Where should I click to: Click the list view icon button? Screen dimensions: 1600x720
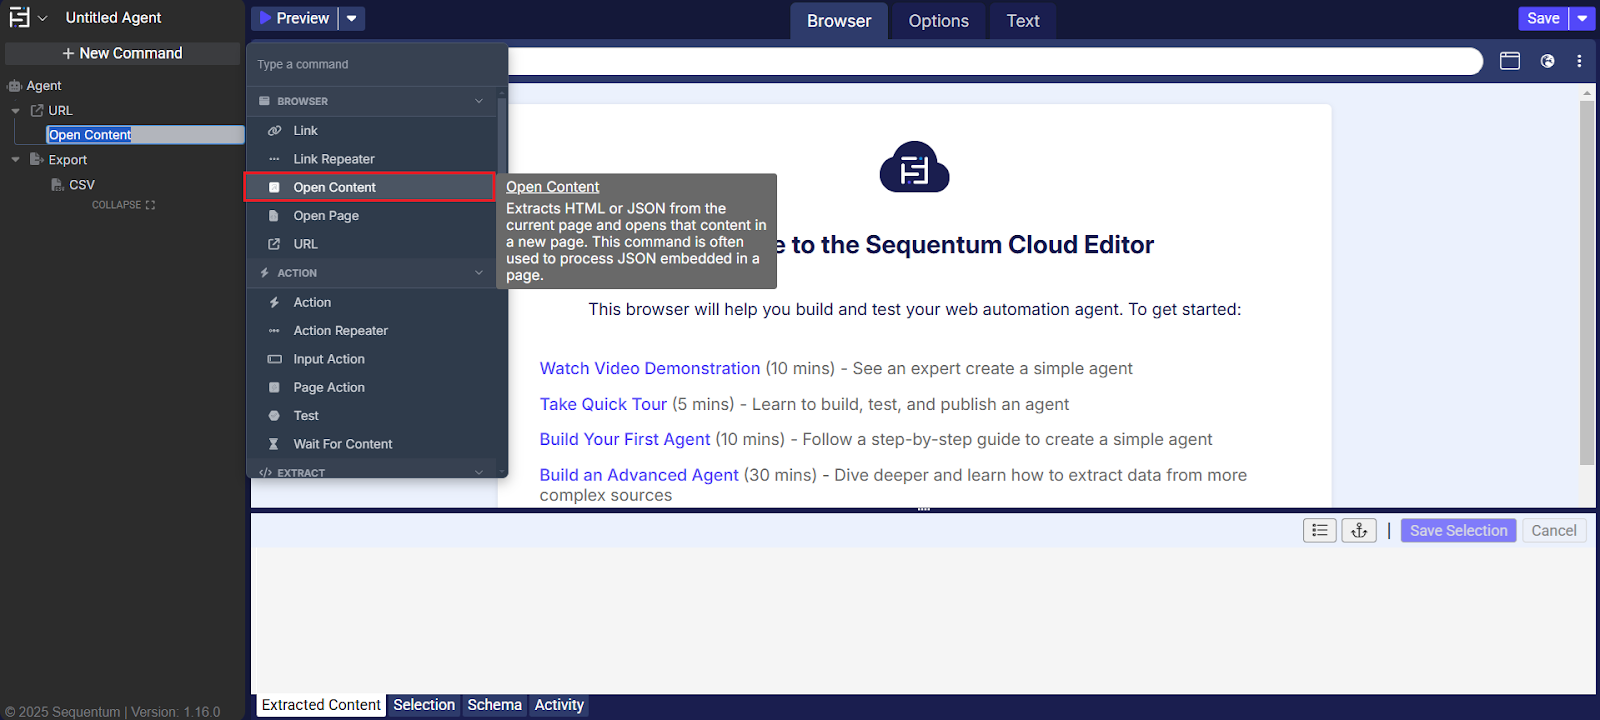click(1319, 530)
